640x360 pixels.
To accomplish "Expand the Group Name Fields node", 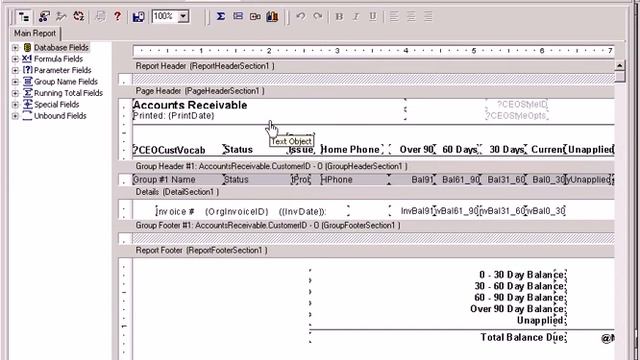I will (x=15, y=82).
